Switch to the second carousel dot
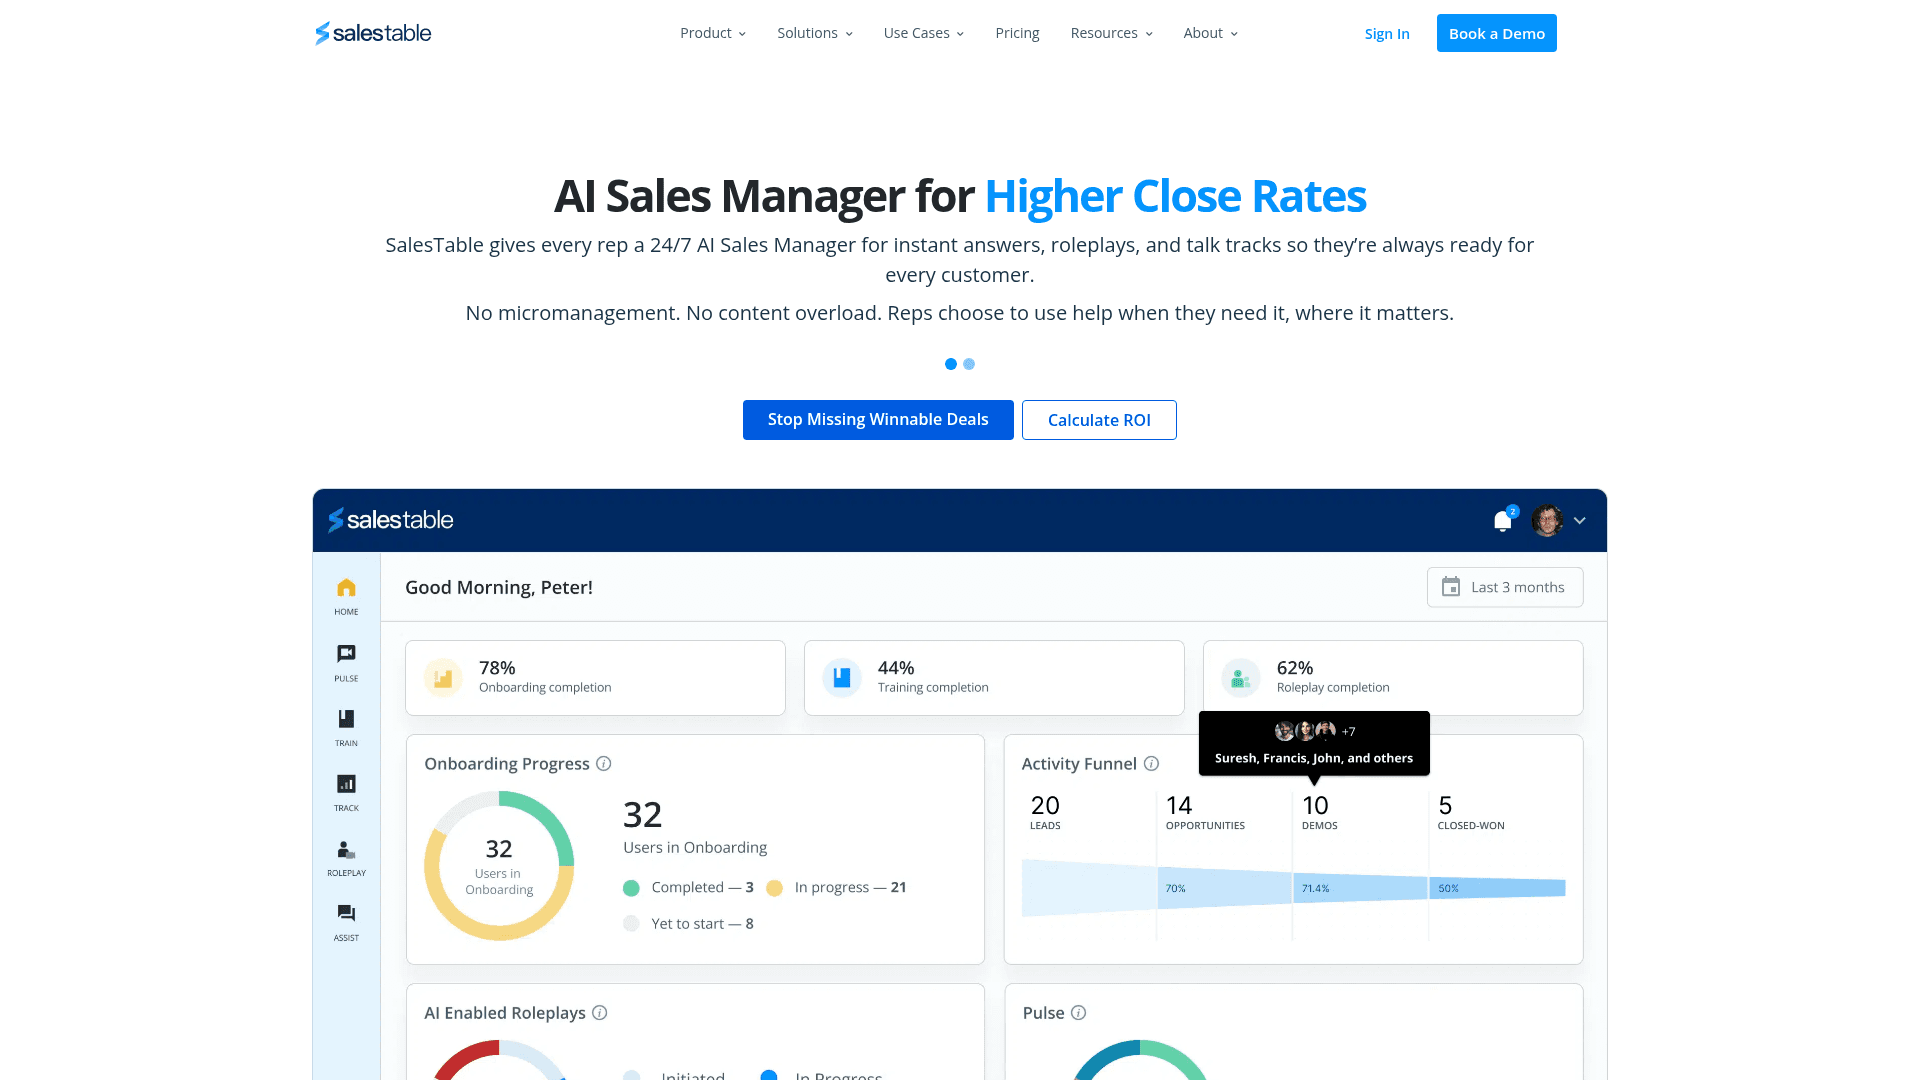 tap(969, 364)
